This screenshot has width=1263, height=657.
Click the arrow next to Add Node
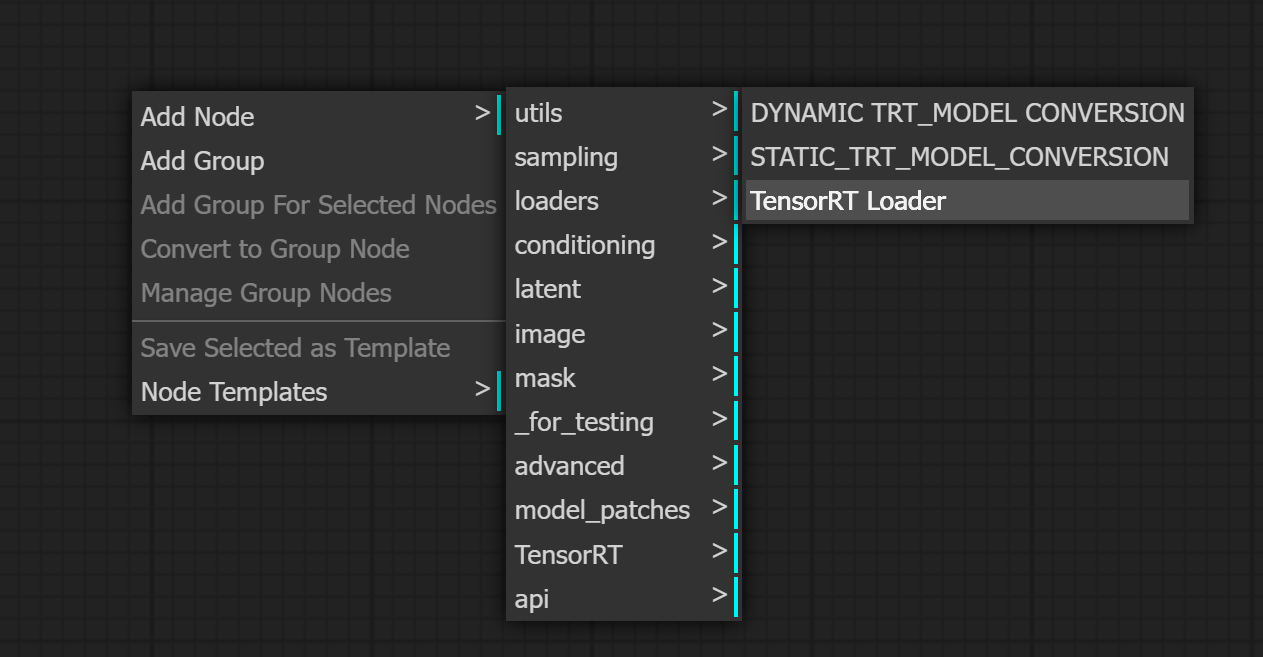click(482, 114)
